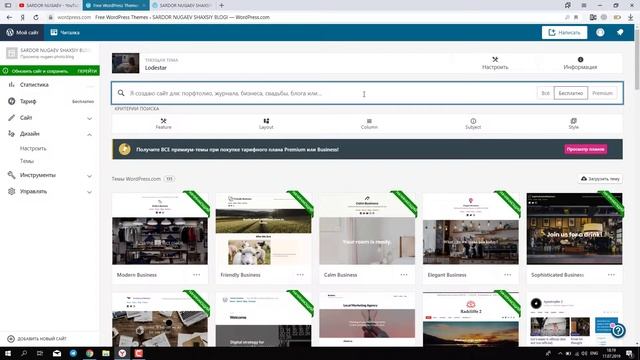640x360 pixels.
Task: Open the Friendly Business theme thumbnail
Action: (263, 229)
